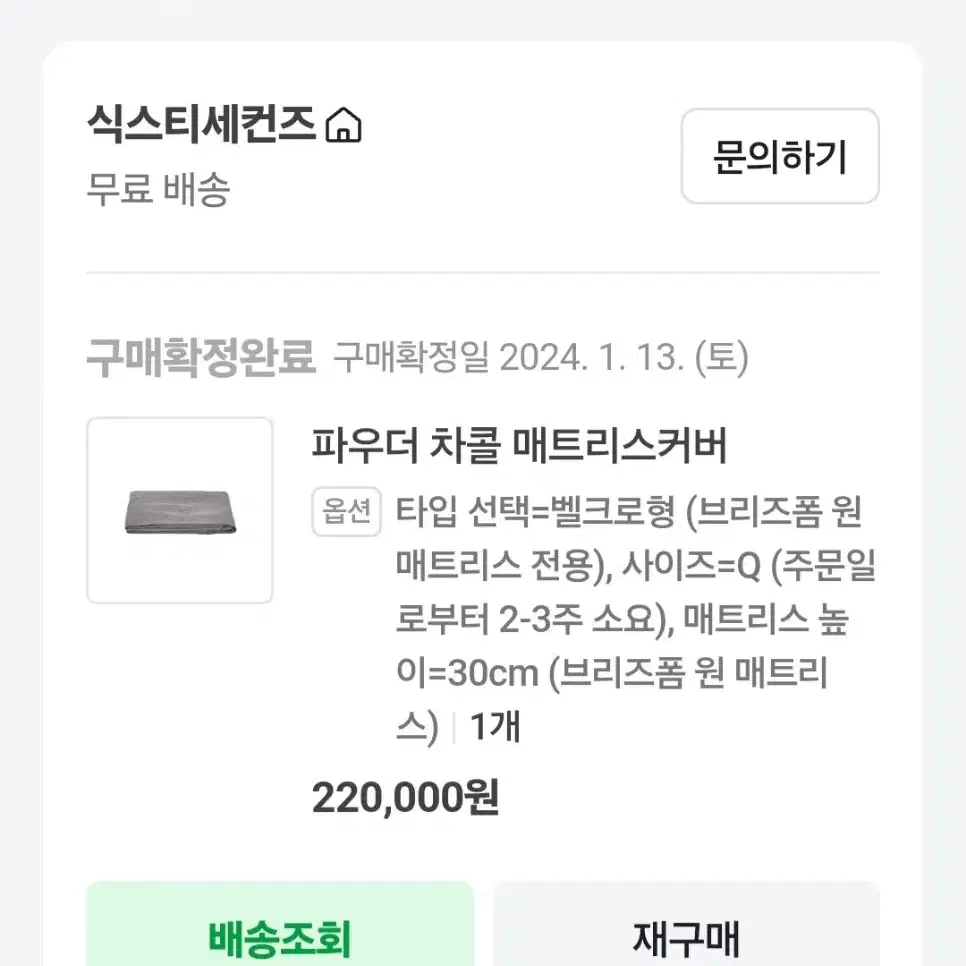This screenshot has width=966, height=966.
Task: Click the 구매확정일 label text
Action: coord(411,357)
